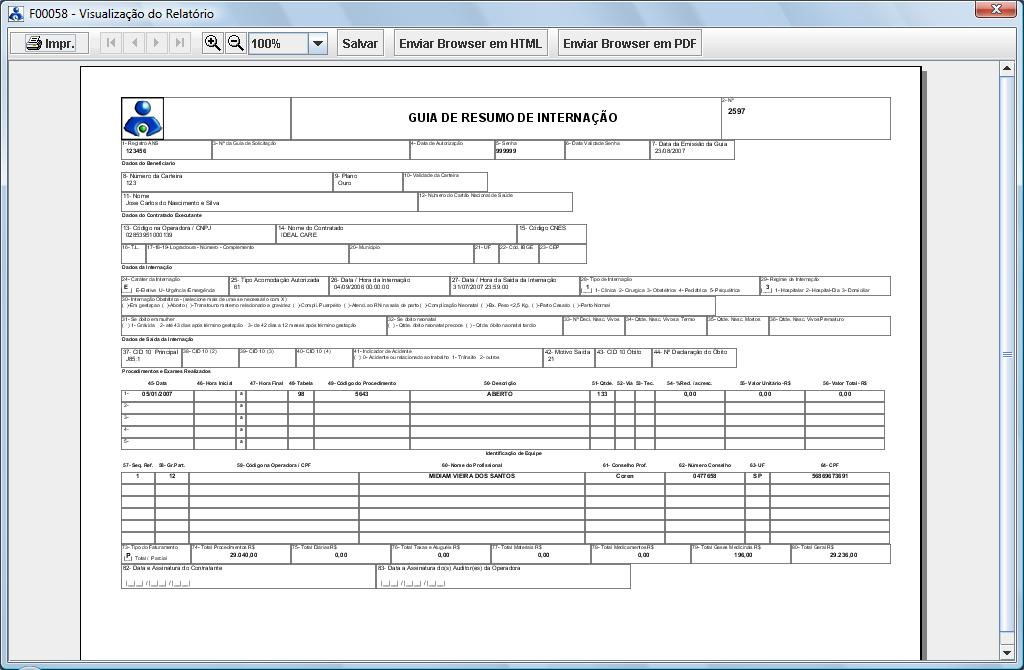Click the F00058 window icon in the title bar
The width and height of the screenshot is (1024, 670).
(16, 13)
